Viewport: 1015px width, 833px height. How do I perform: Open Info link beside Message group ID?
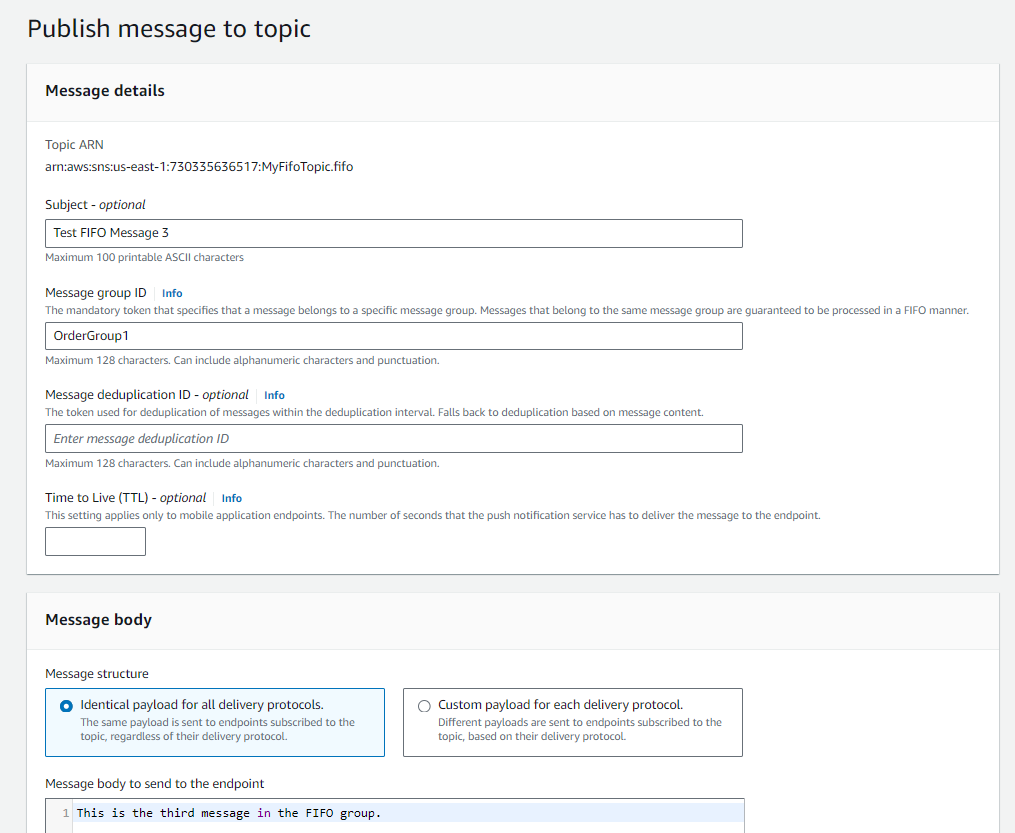tap(172, 294)
